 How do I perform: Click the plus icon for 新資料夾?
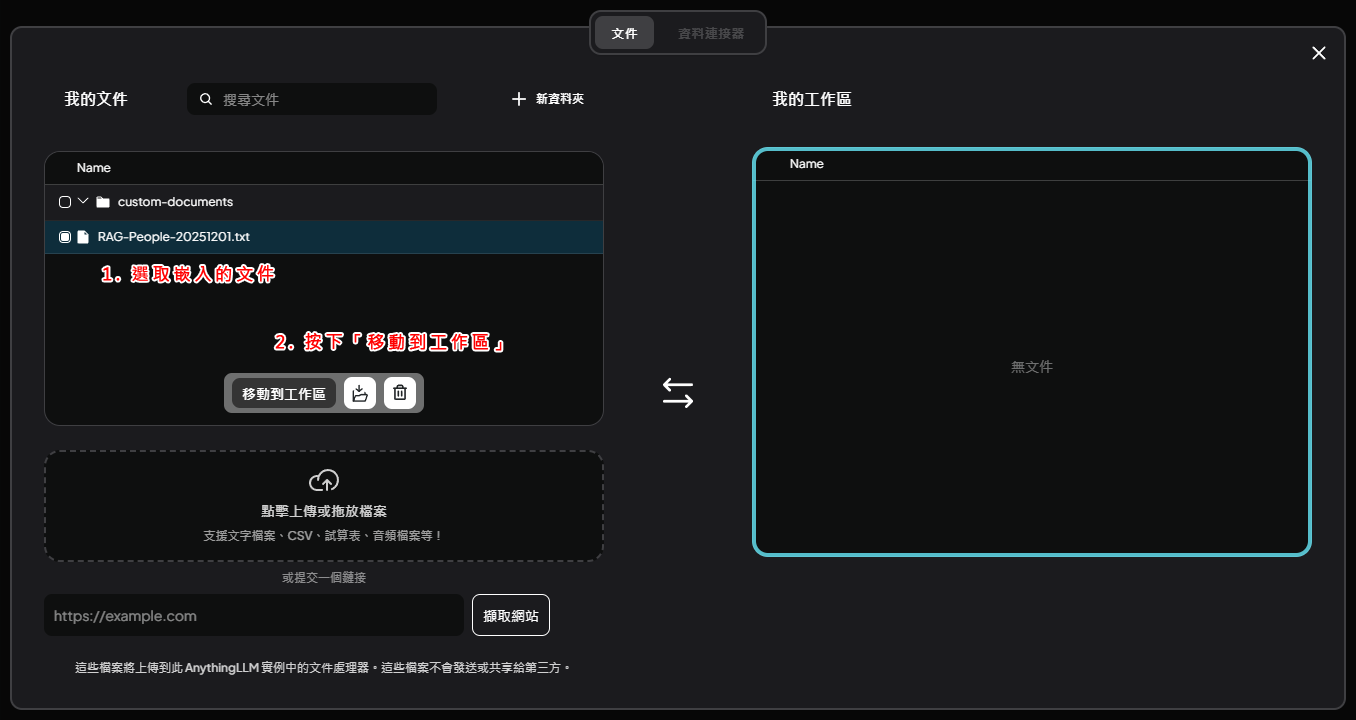point(518,99)
